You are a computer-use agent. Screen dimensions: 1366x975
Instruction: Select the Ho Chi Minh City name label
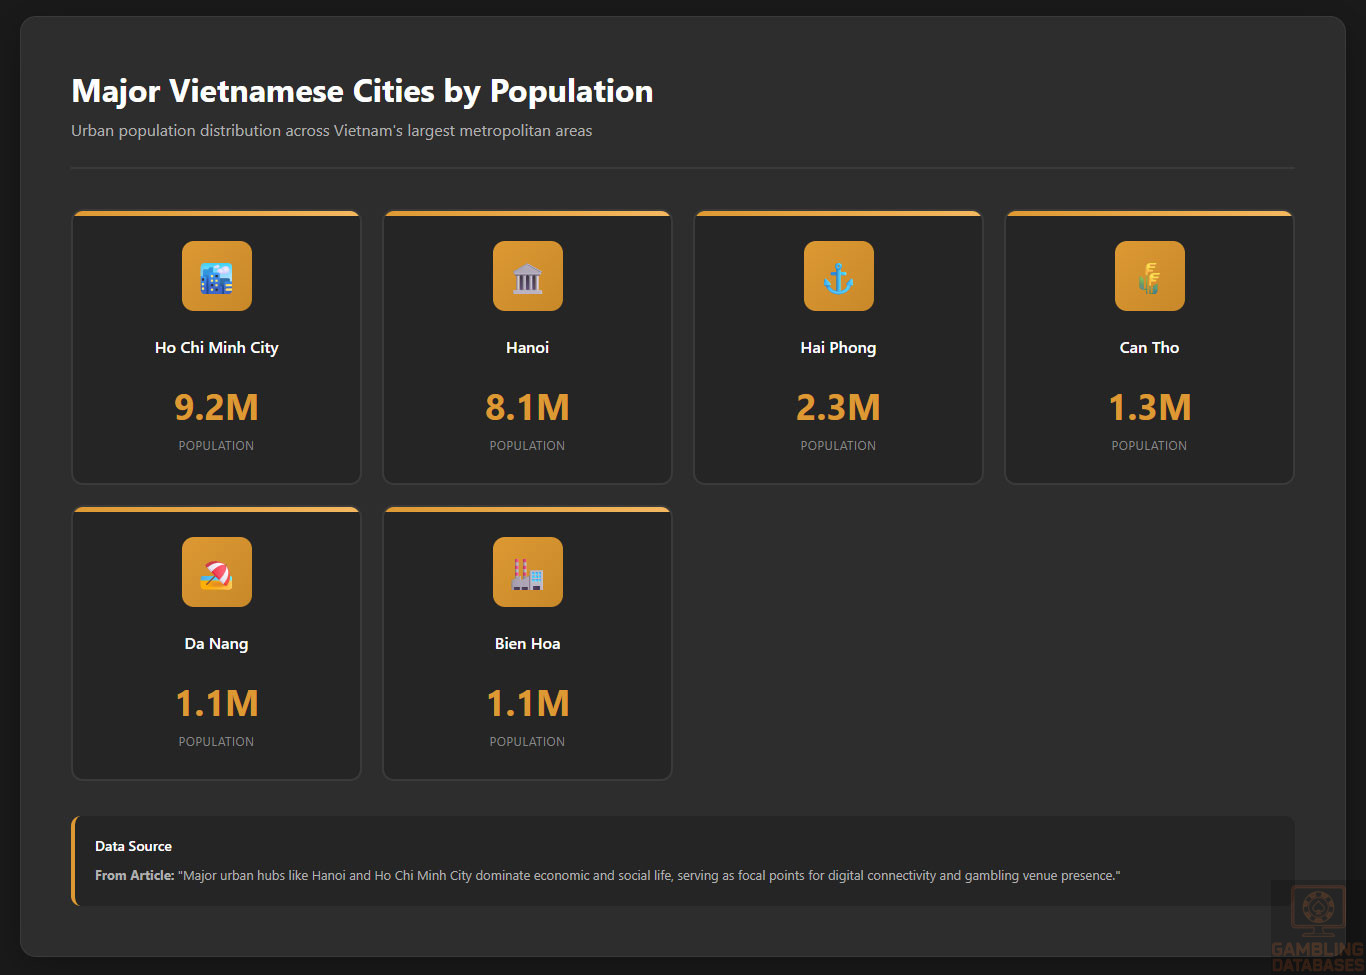click(216, 347)
